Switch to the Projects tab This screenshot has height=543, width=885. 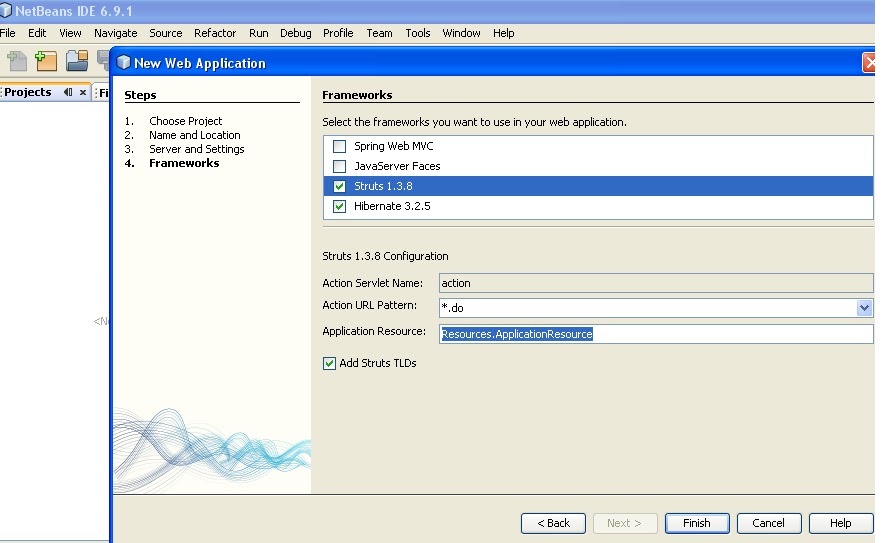28,92
